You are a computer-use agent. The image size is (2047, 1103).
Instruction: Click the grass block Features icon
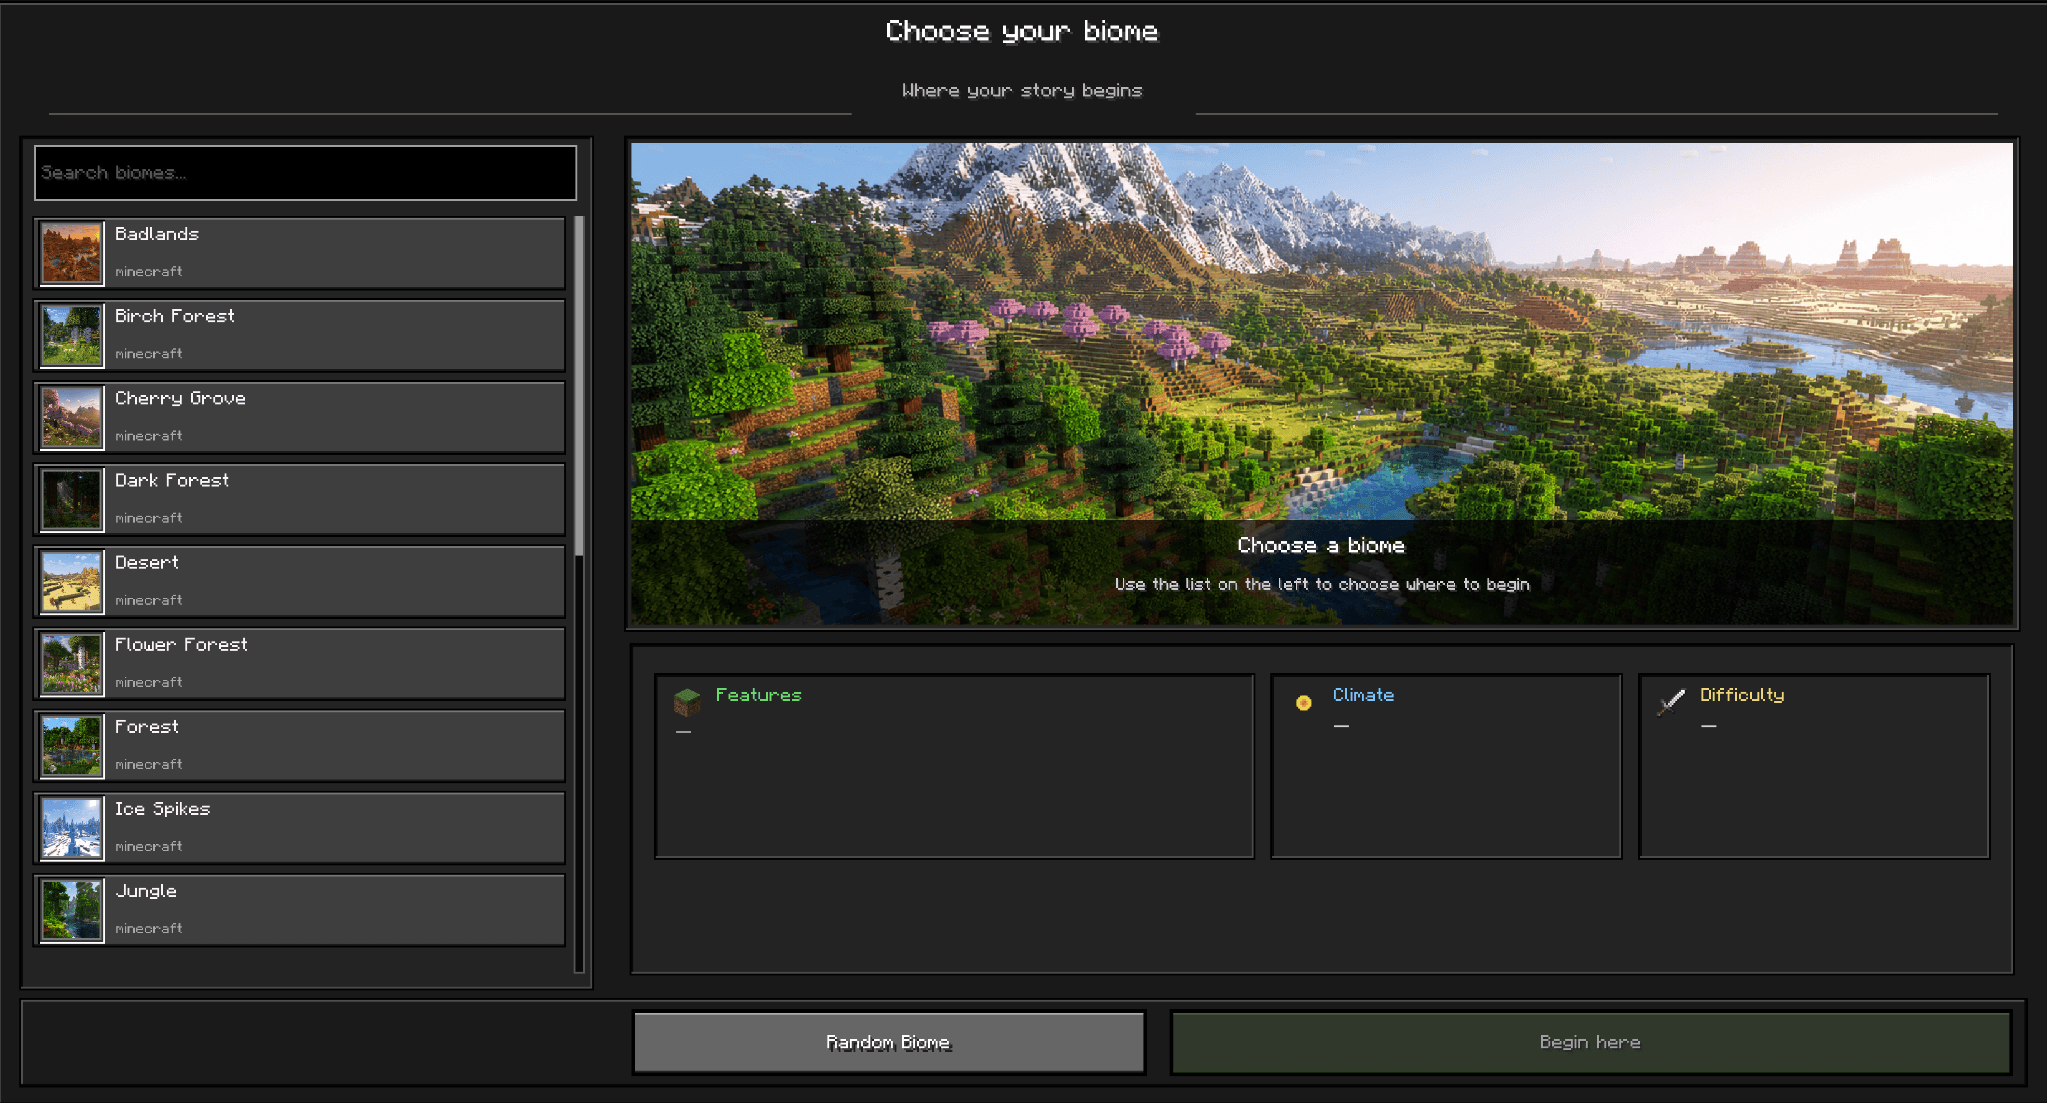(687, 702)
